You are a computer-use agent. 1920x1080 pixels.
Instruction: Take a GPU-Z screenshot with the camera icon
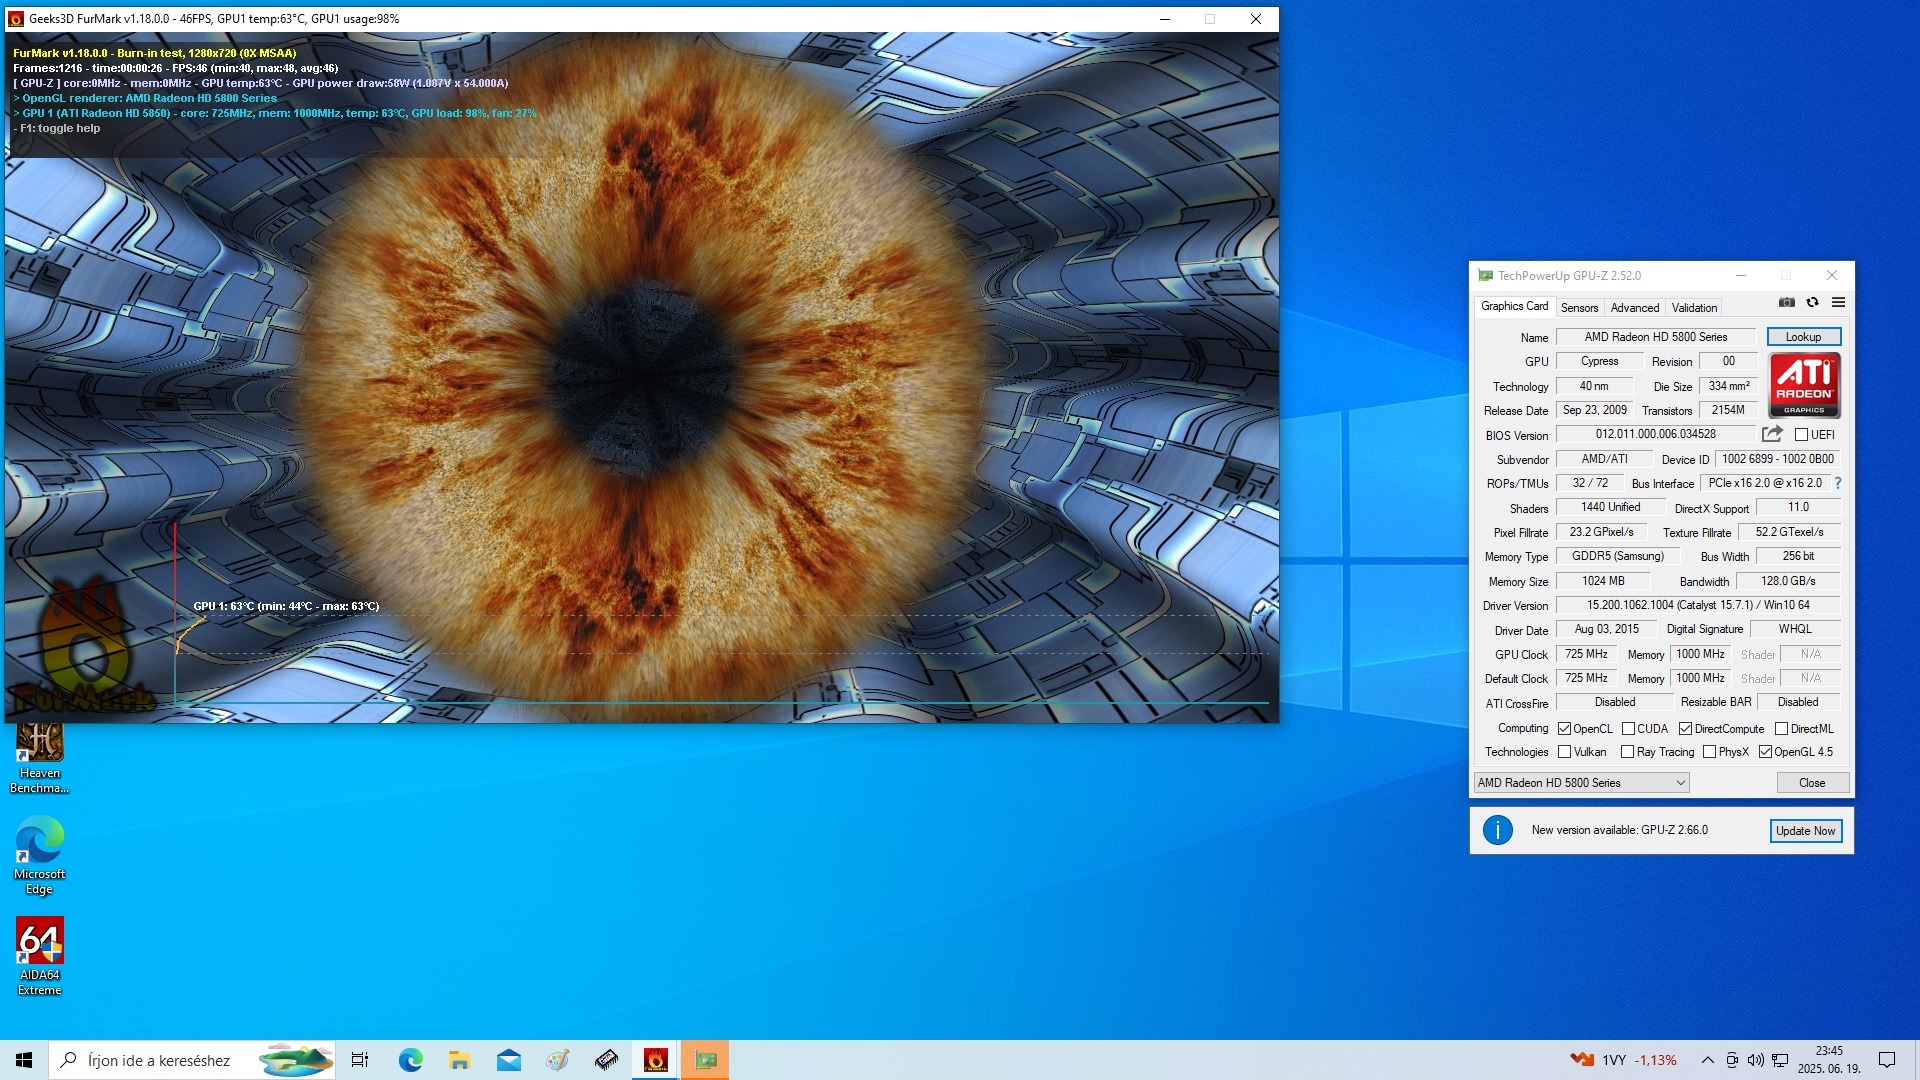click(x=1787, y=302)
